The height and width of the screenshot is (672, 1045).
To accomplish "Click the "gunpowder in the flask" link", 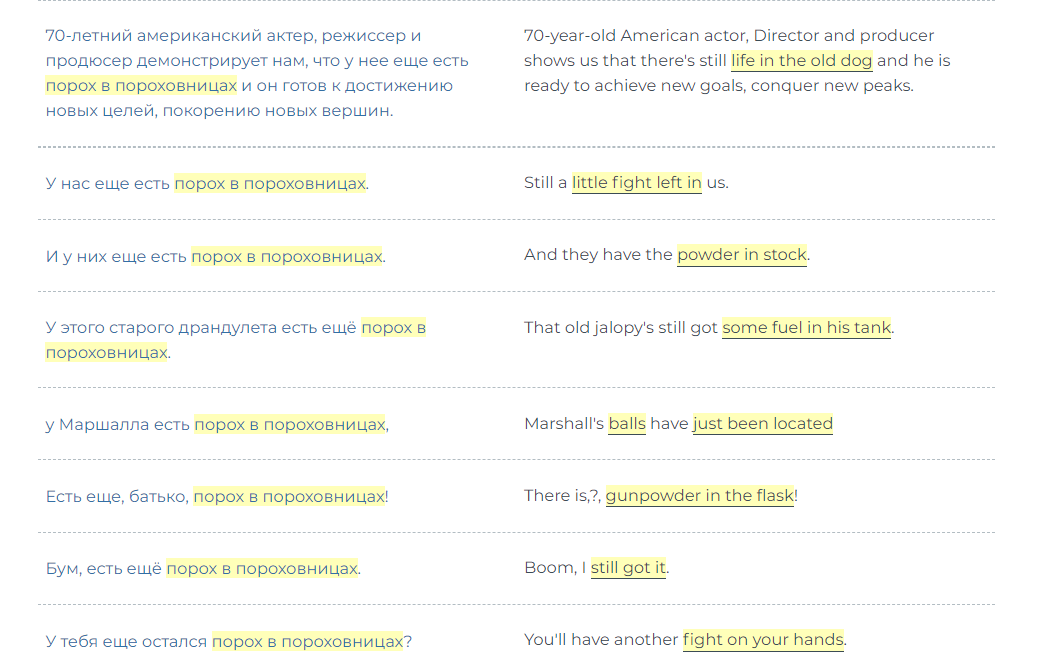I will coord(699,496).
